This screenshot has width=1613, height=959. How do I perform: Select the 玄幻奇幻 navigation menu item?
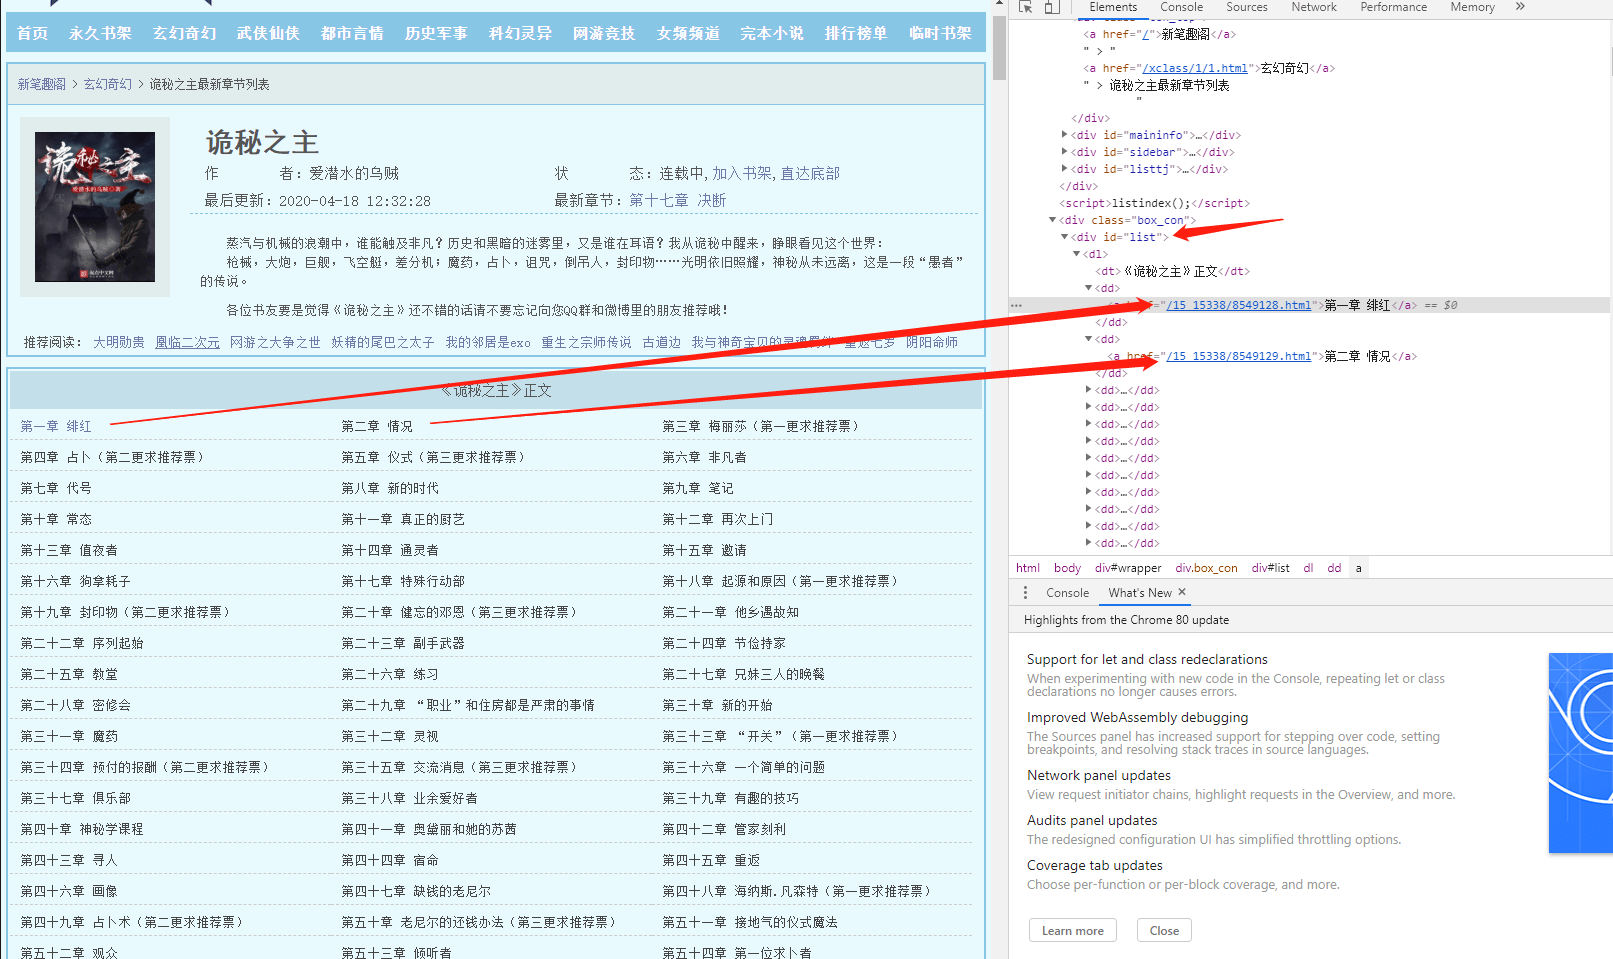(183, 32)
